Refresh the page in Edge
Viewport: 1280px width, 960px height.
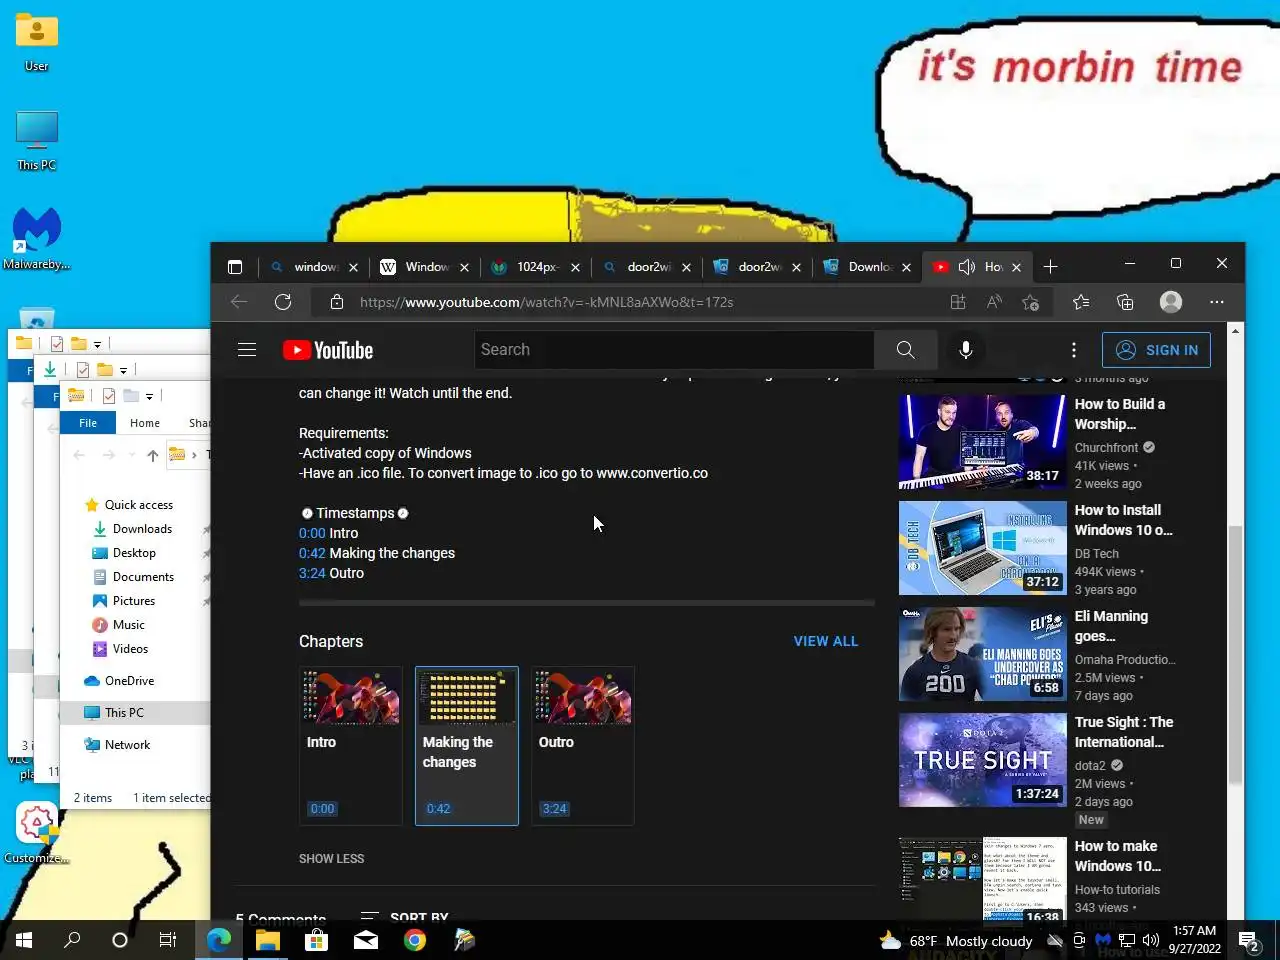point(283,302)
